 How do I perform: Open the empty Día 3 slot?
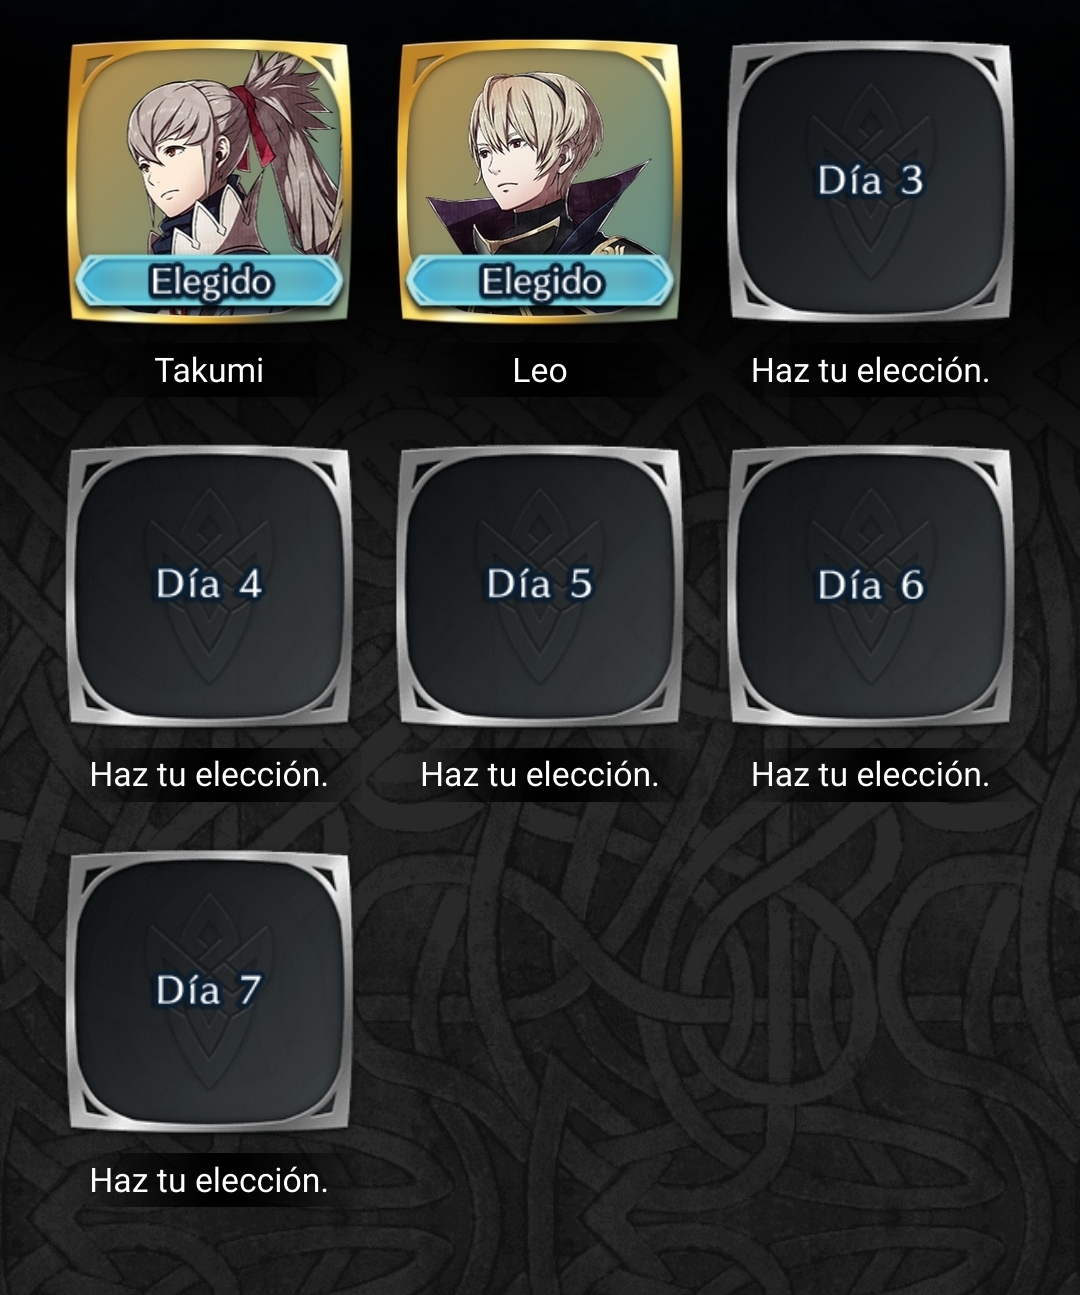coord(870,181)
